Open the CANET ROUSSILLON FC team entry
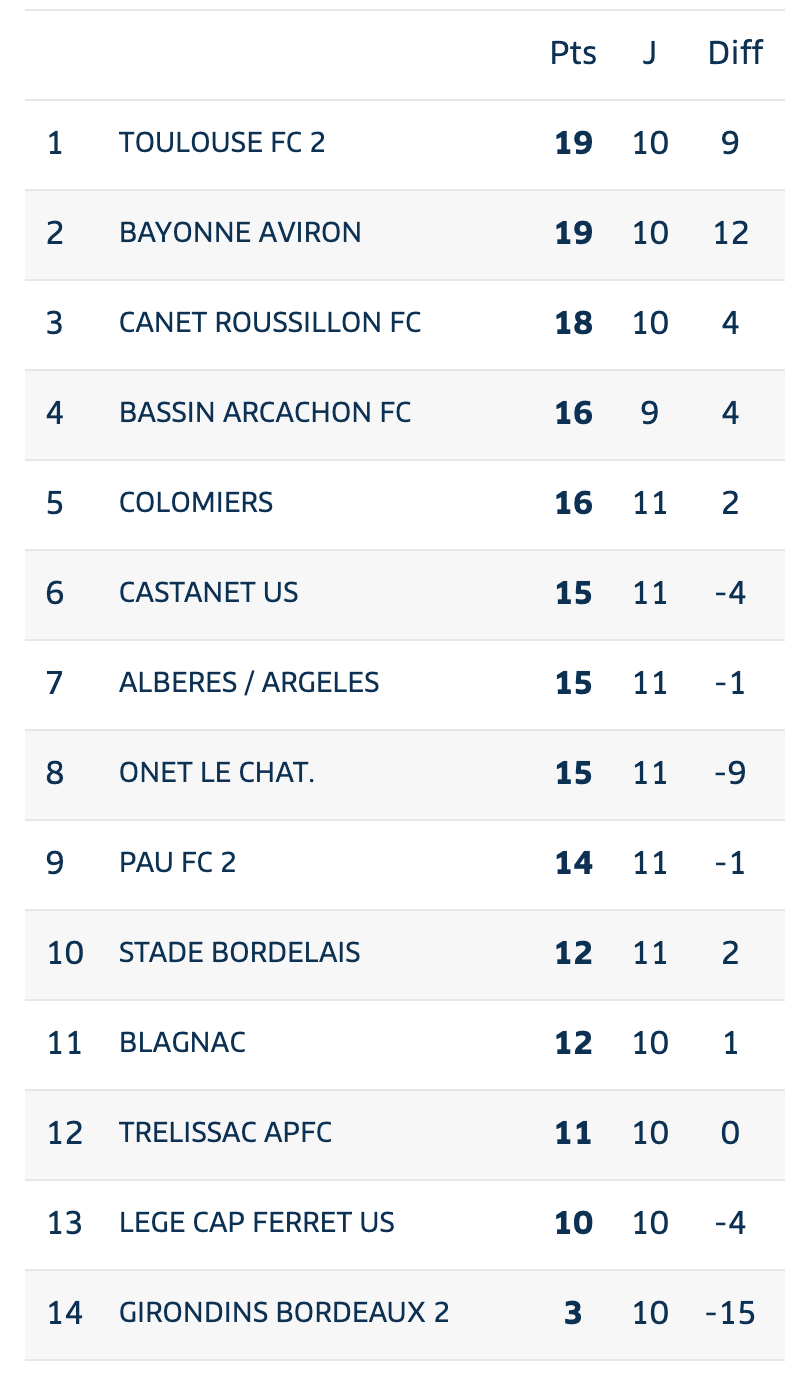Viewport: 800px width, 1374px height. (x=404, y=324)
